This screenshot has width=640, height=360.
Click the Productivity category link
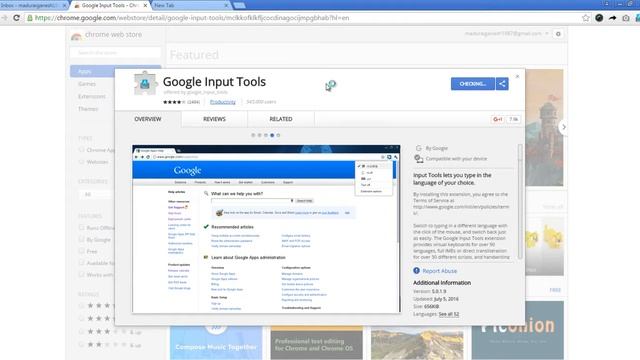(x=222, y=102)
